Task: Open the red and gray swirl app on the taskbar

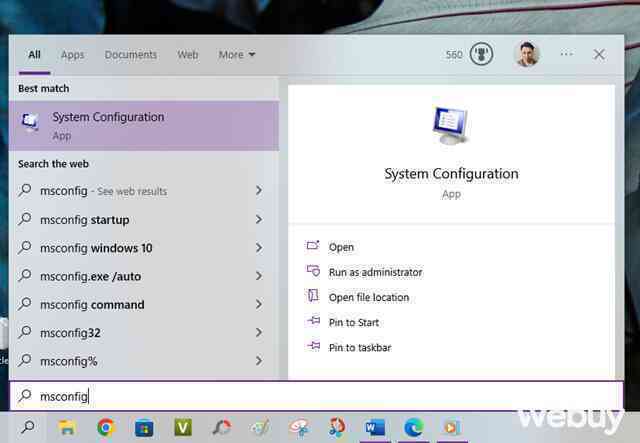Action: point(222,427)
